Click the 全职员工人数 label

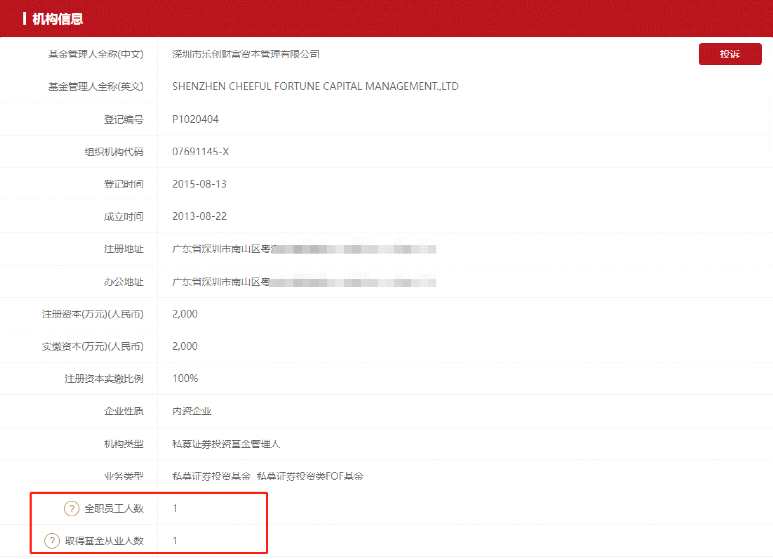click(x=114, y=508)
